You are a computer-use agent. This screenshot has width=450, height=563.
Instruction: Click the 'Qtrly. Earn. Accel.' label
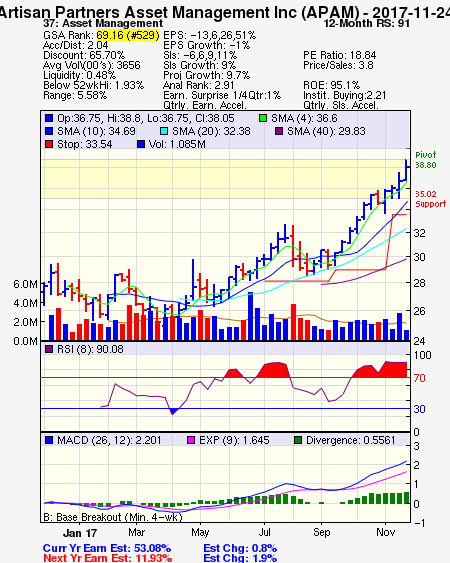click(205, 105)
